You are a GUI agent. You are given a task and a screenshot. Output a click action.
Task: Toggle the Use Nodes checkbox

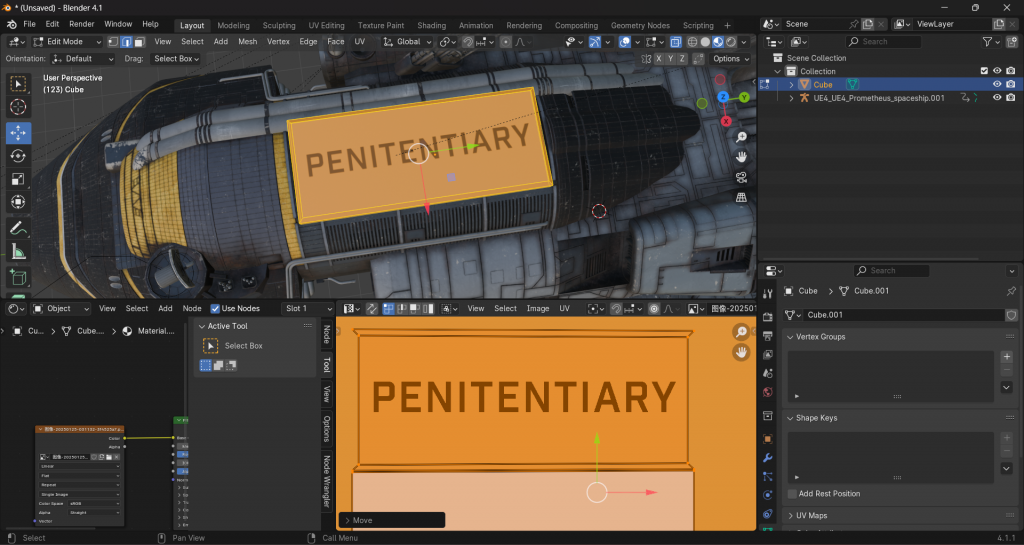pyautogui.click(x=215, y=308)
